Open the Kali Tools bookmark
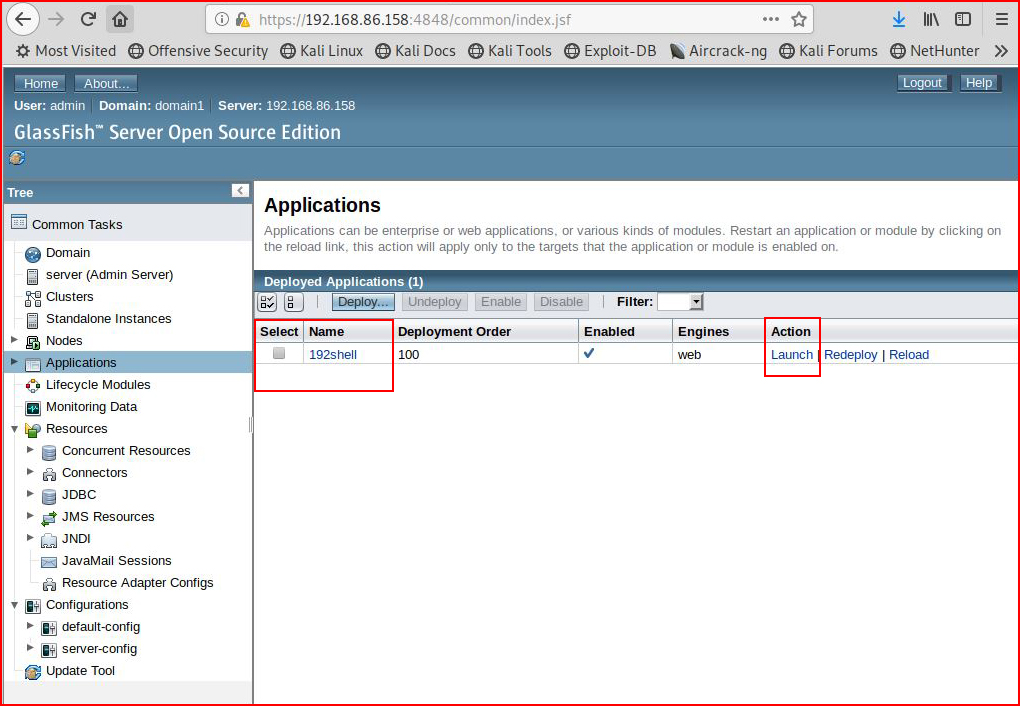Viewport: 1020px width, 706px height. [x=510, y=51]
